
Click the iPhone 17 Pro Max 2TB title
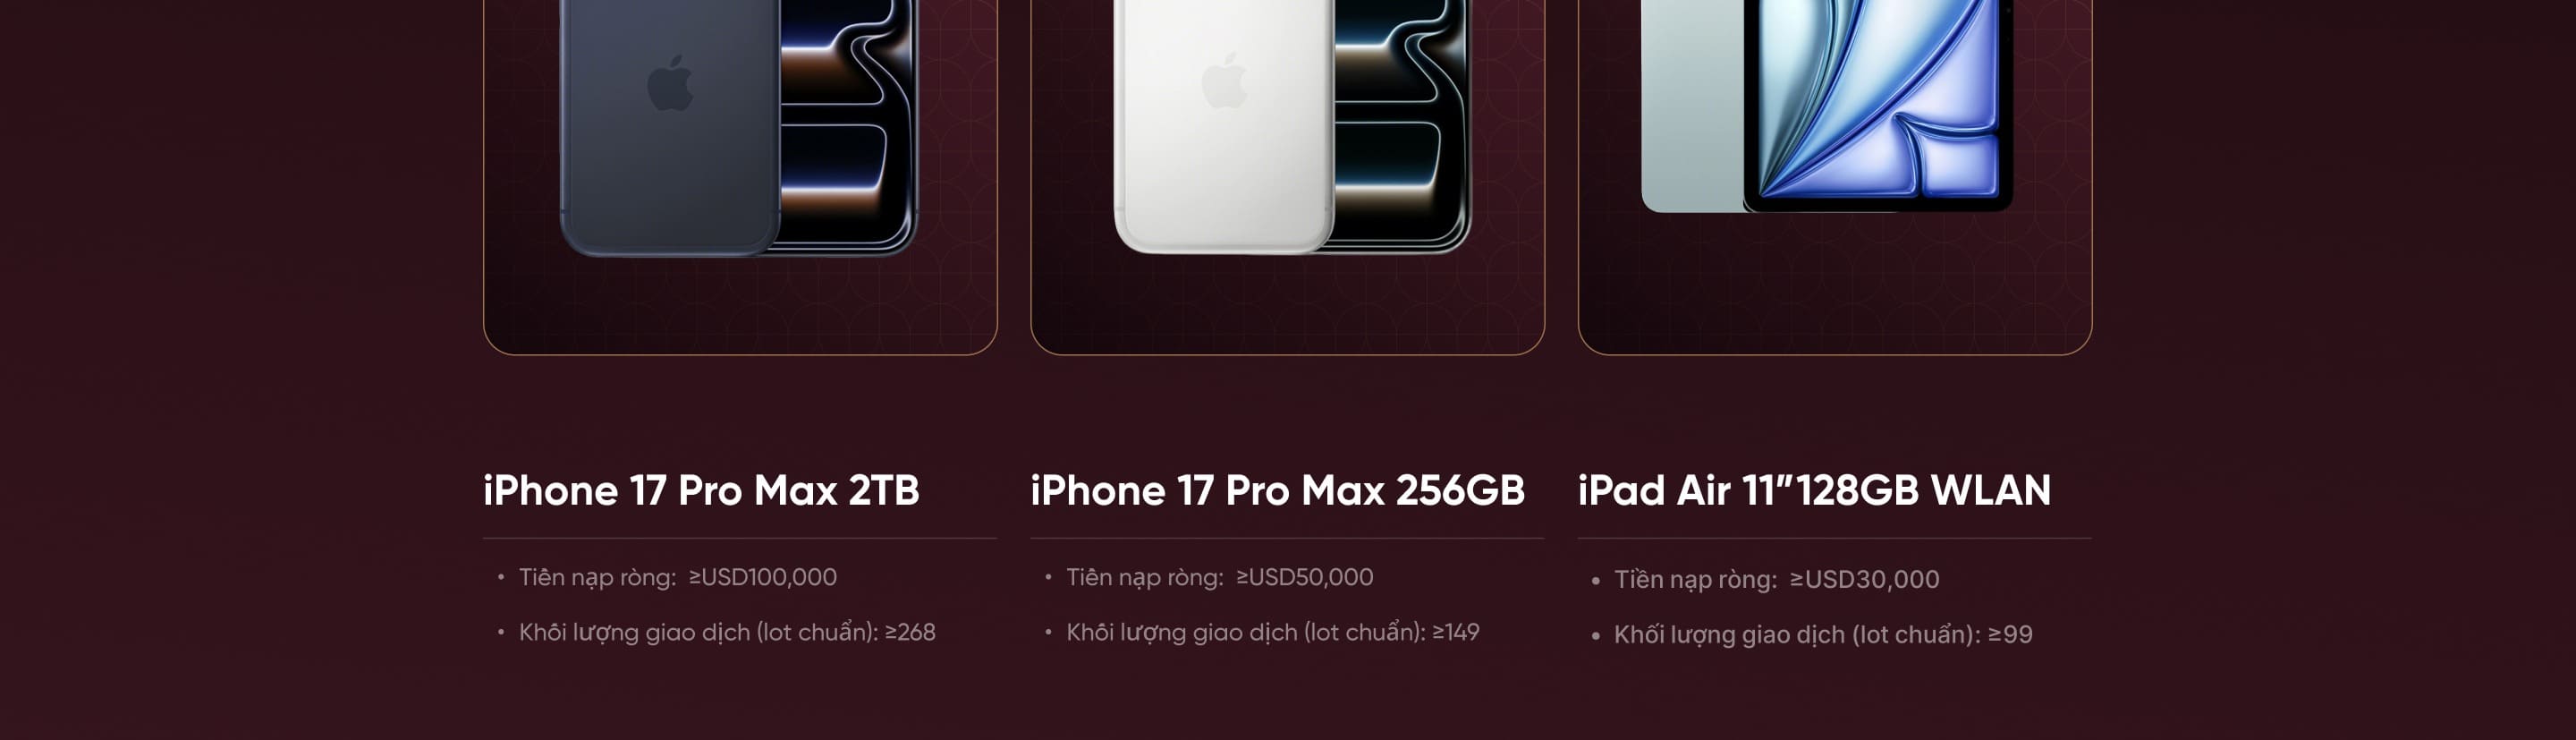(x=701, y=491)
